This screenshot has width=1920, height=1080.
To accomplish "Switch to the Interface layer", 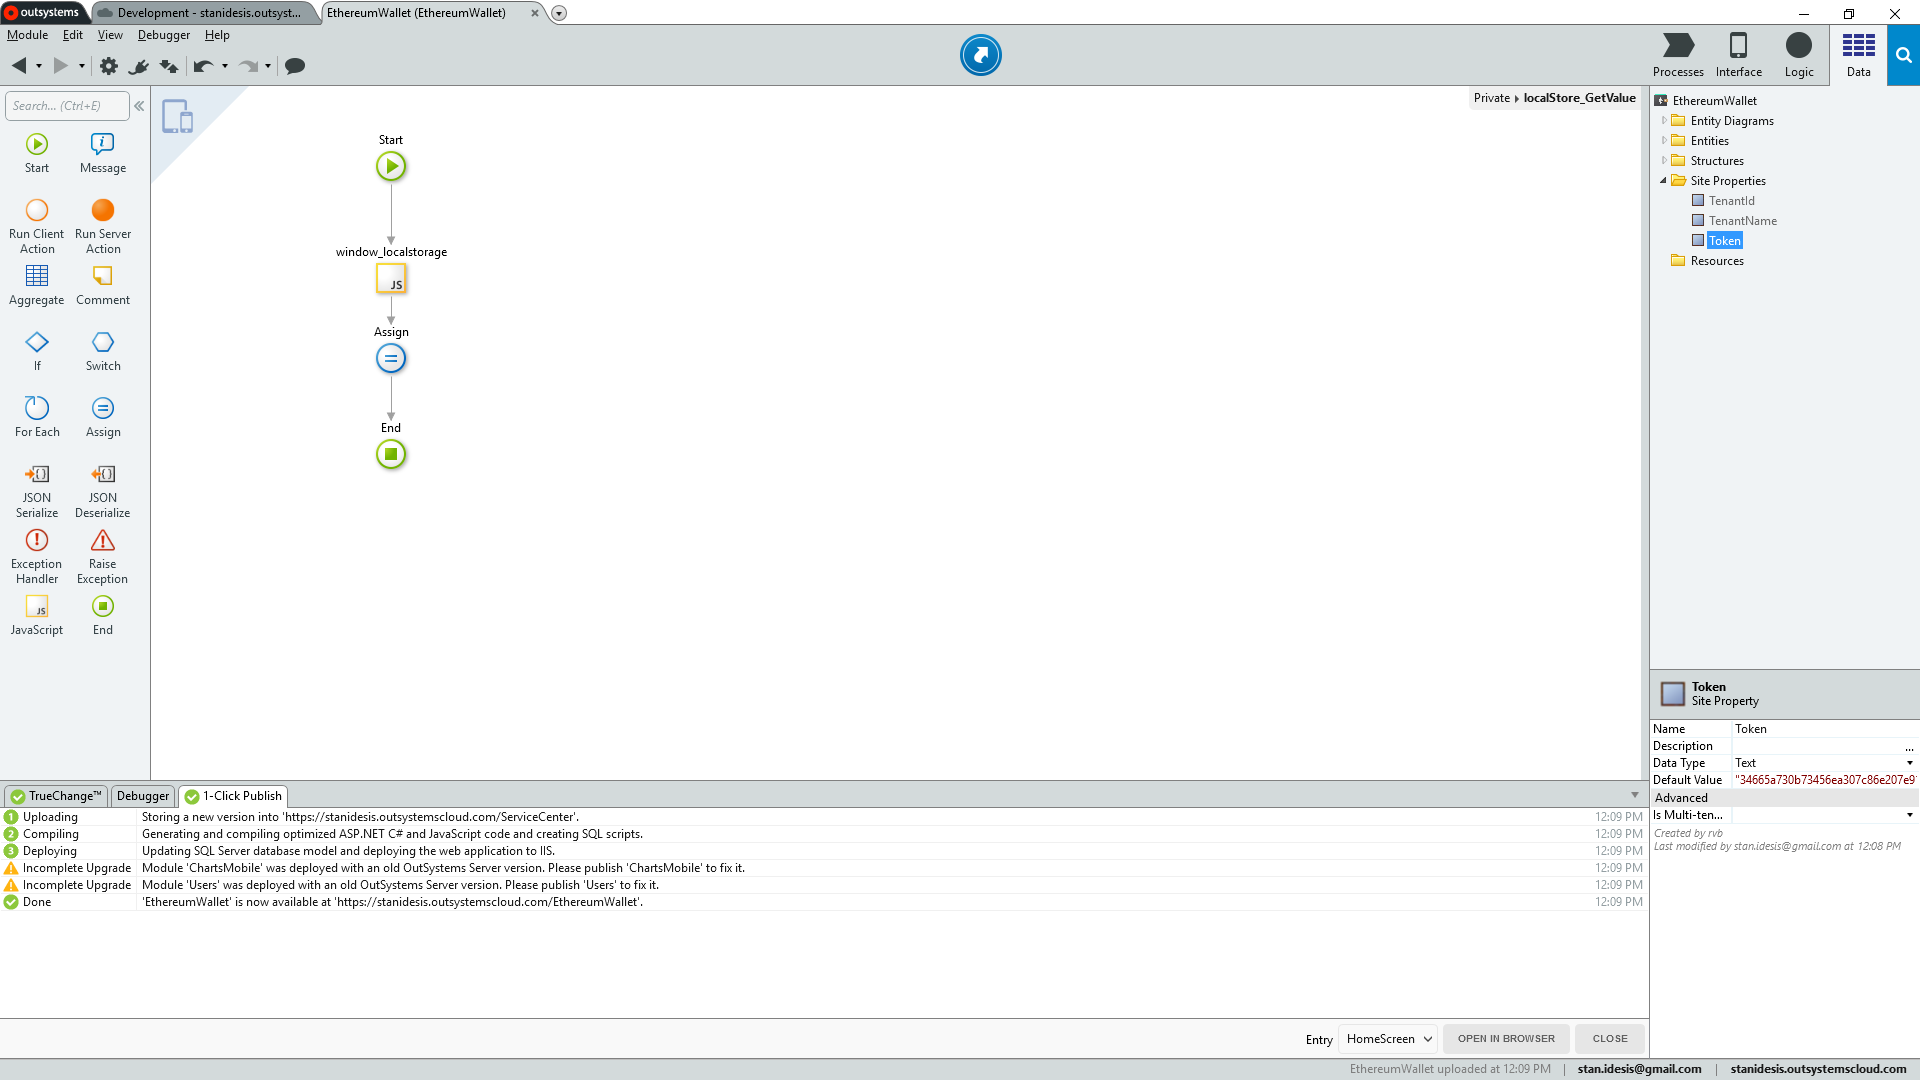I will tap(1738, 55).
